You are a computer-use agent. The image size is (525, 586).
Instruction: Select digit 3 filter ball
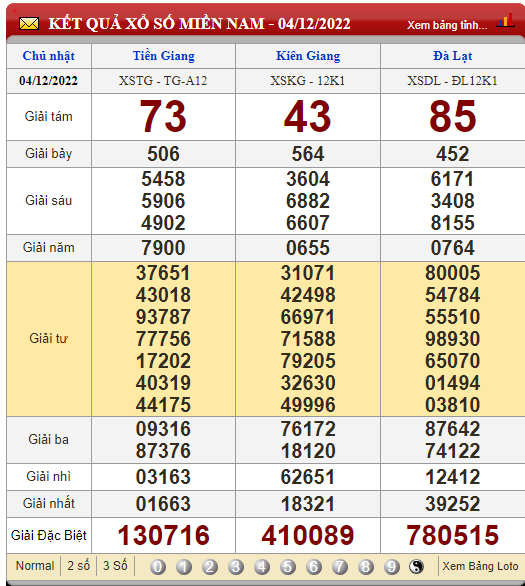[x=236, y=567]
